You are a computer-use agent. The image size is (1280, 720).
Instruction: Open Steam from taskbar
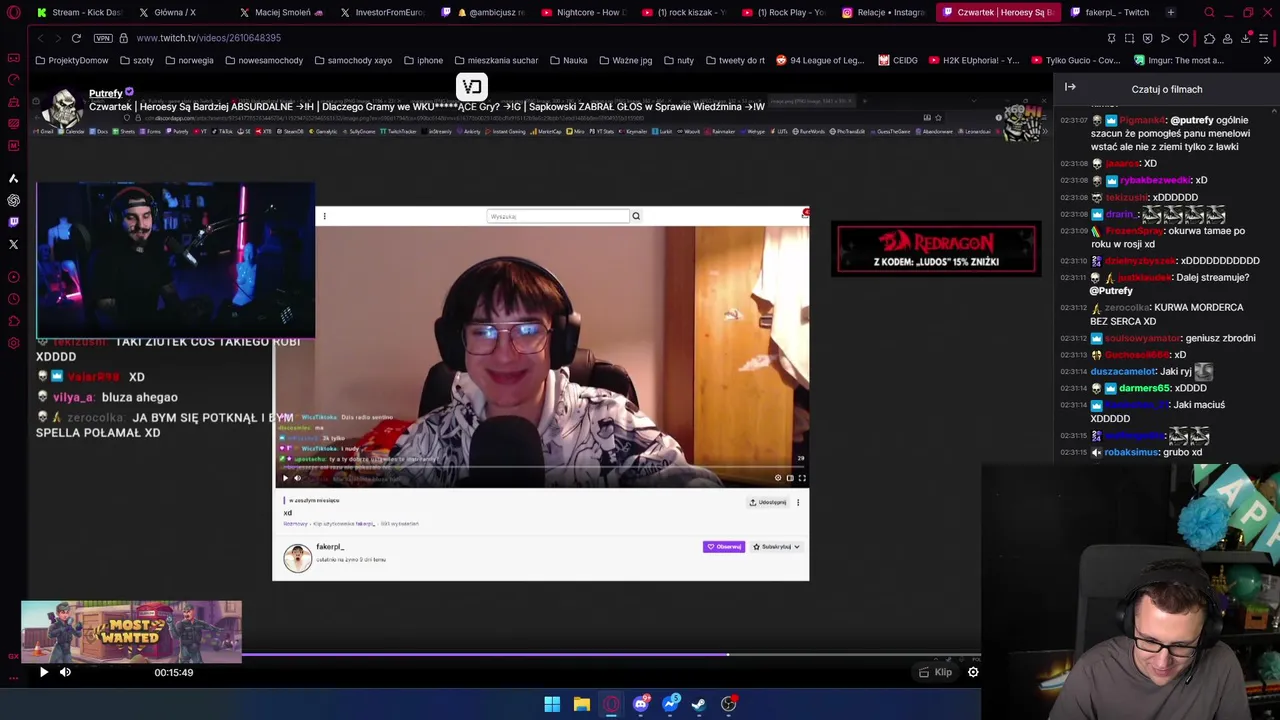699,704
